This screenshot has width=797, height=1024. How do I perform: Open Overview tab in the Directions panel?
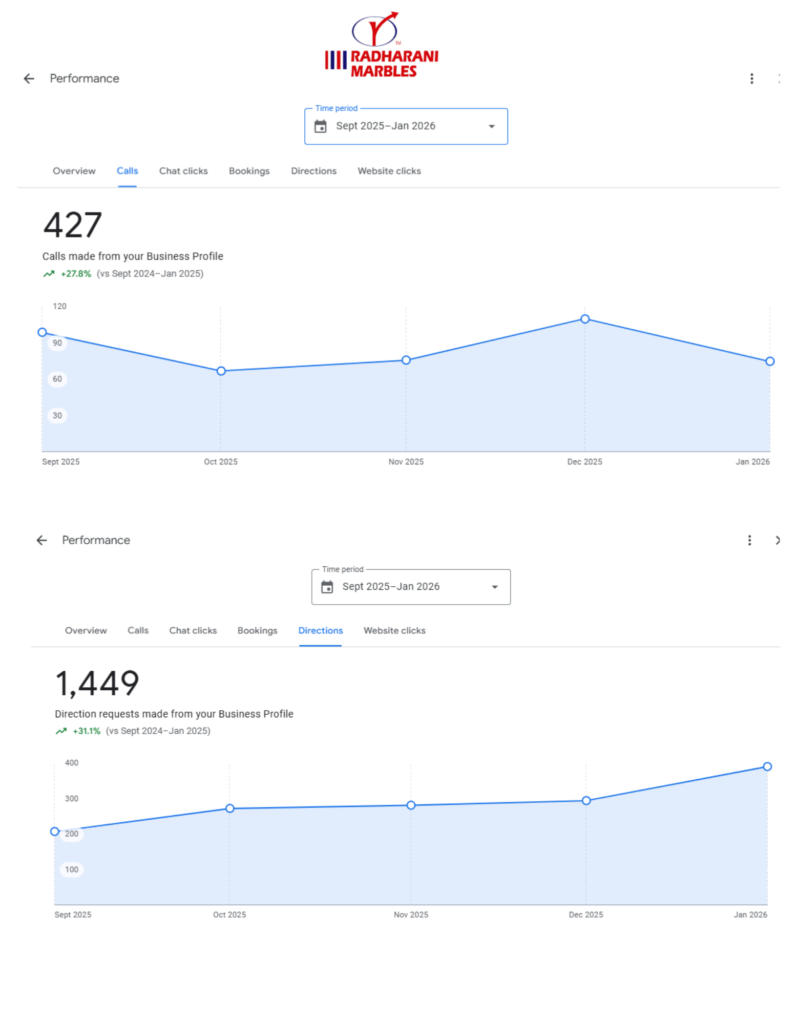[86, 630]
